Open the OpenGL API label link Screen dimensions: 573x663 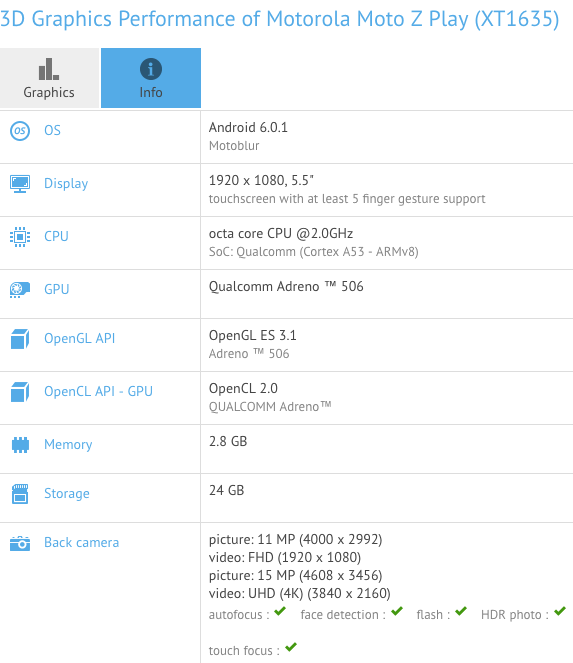(80, 338)
